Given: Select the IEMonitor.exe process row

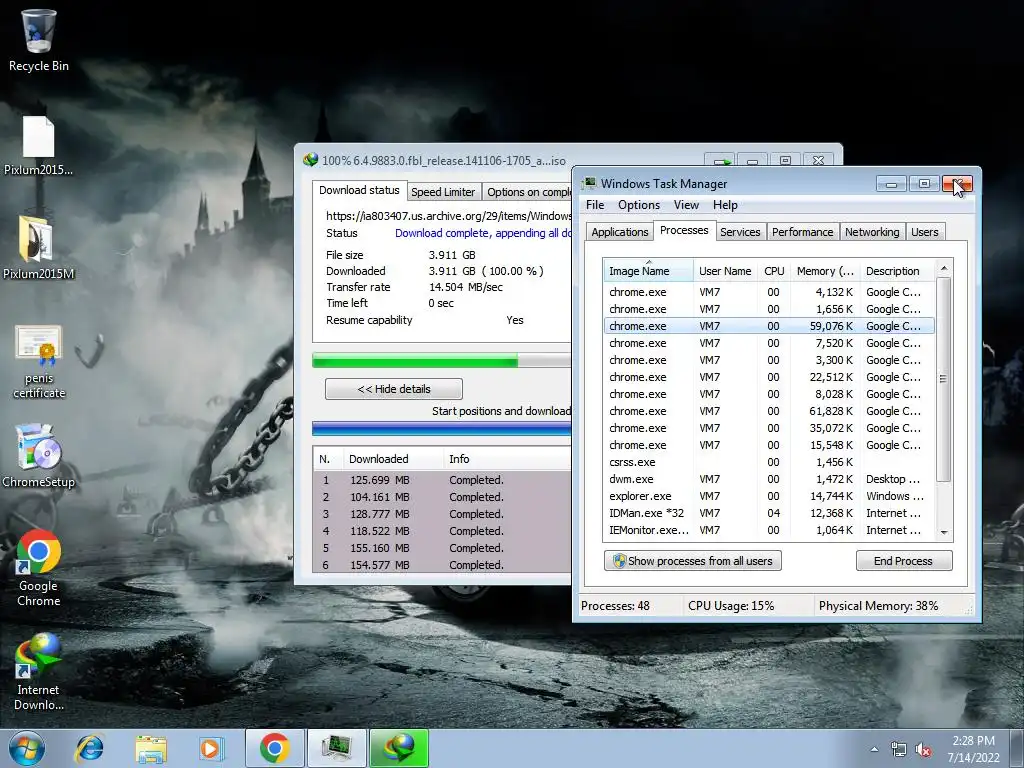Looking at the screenshot, I should pos(769,530).
